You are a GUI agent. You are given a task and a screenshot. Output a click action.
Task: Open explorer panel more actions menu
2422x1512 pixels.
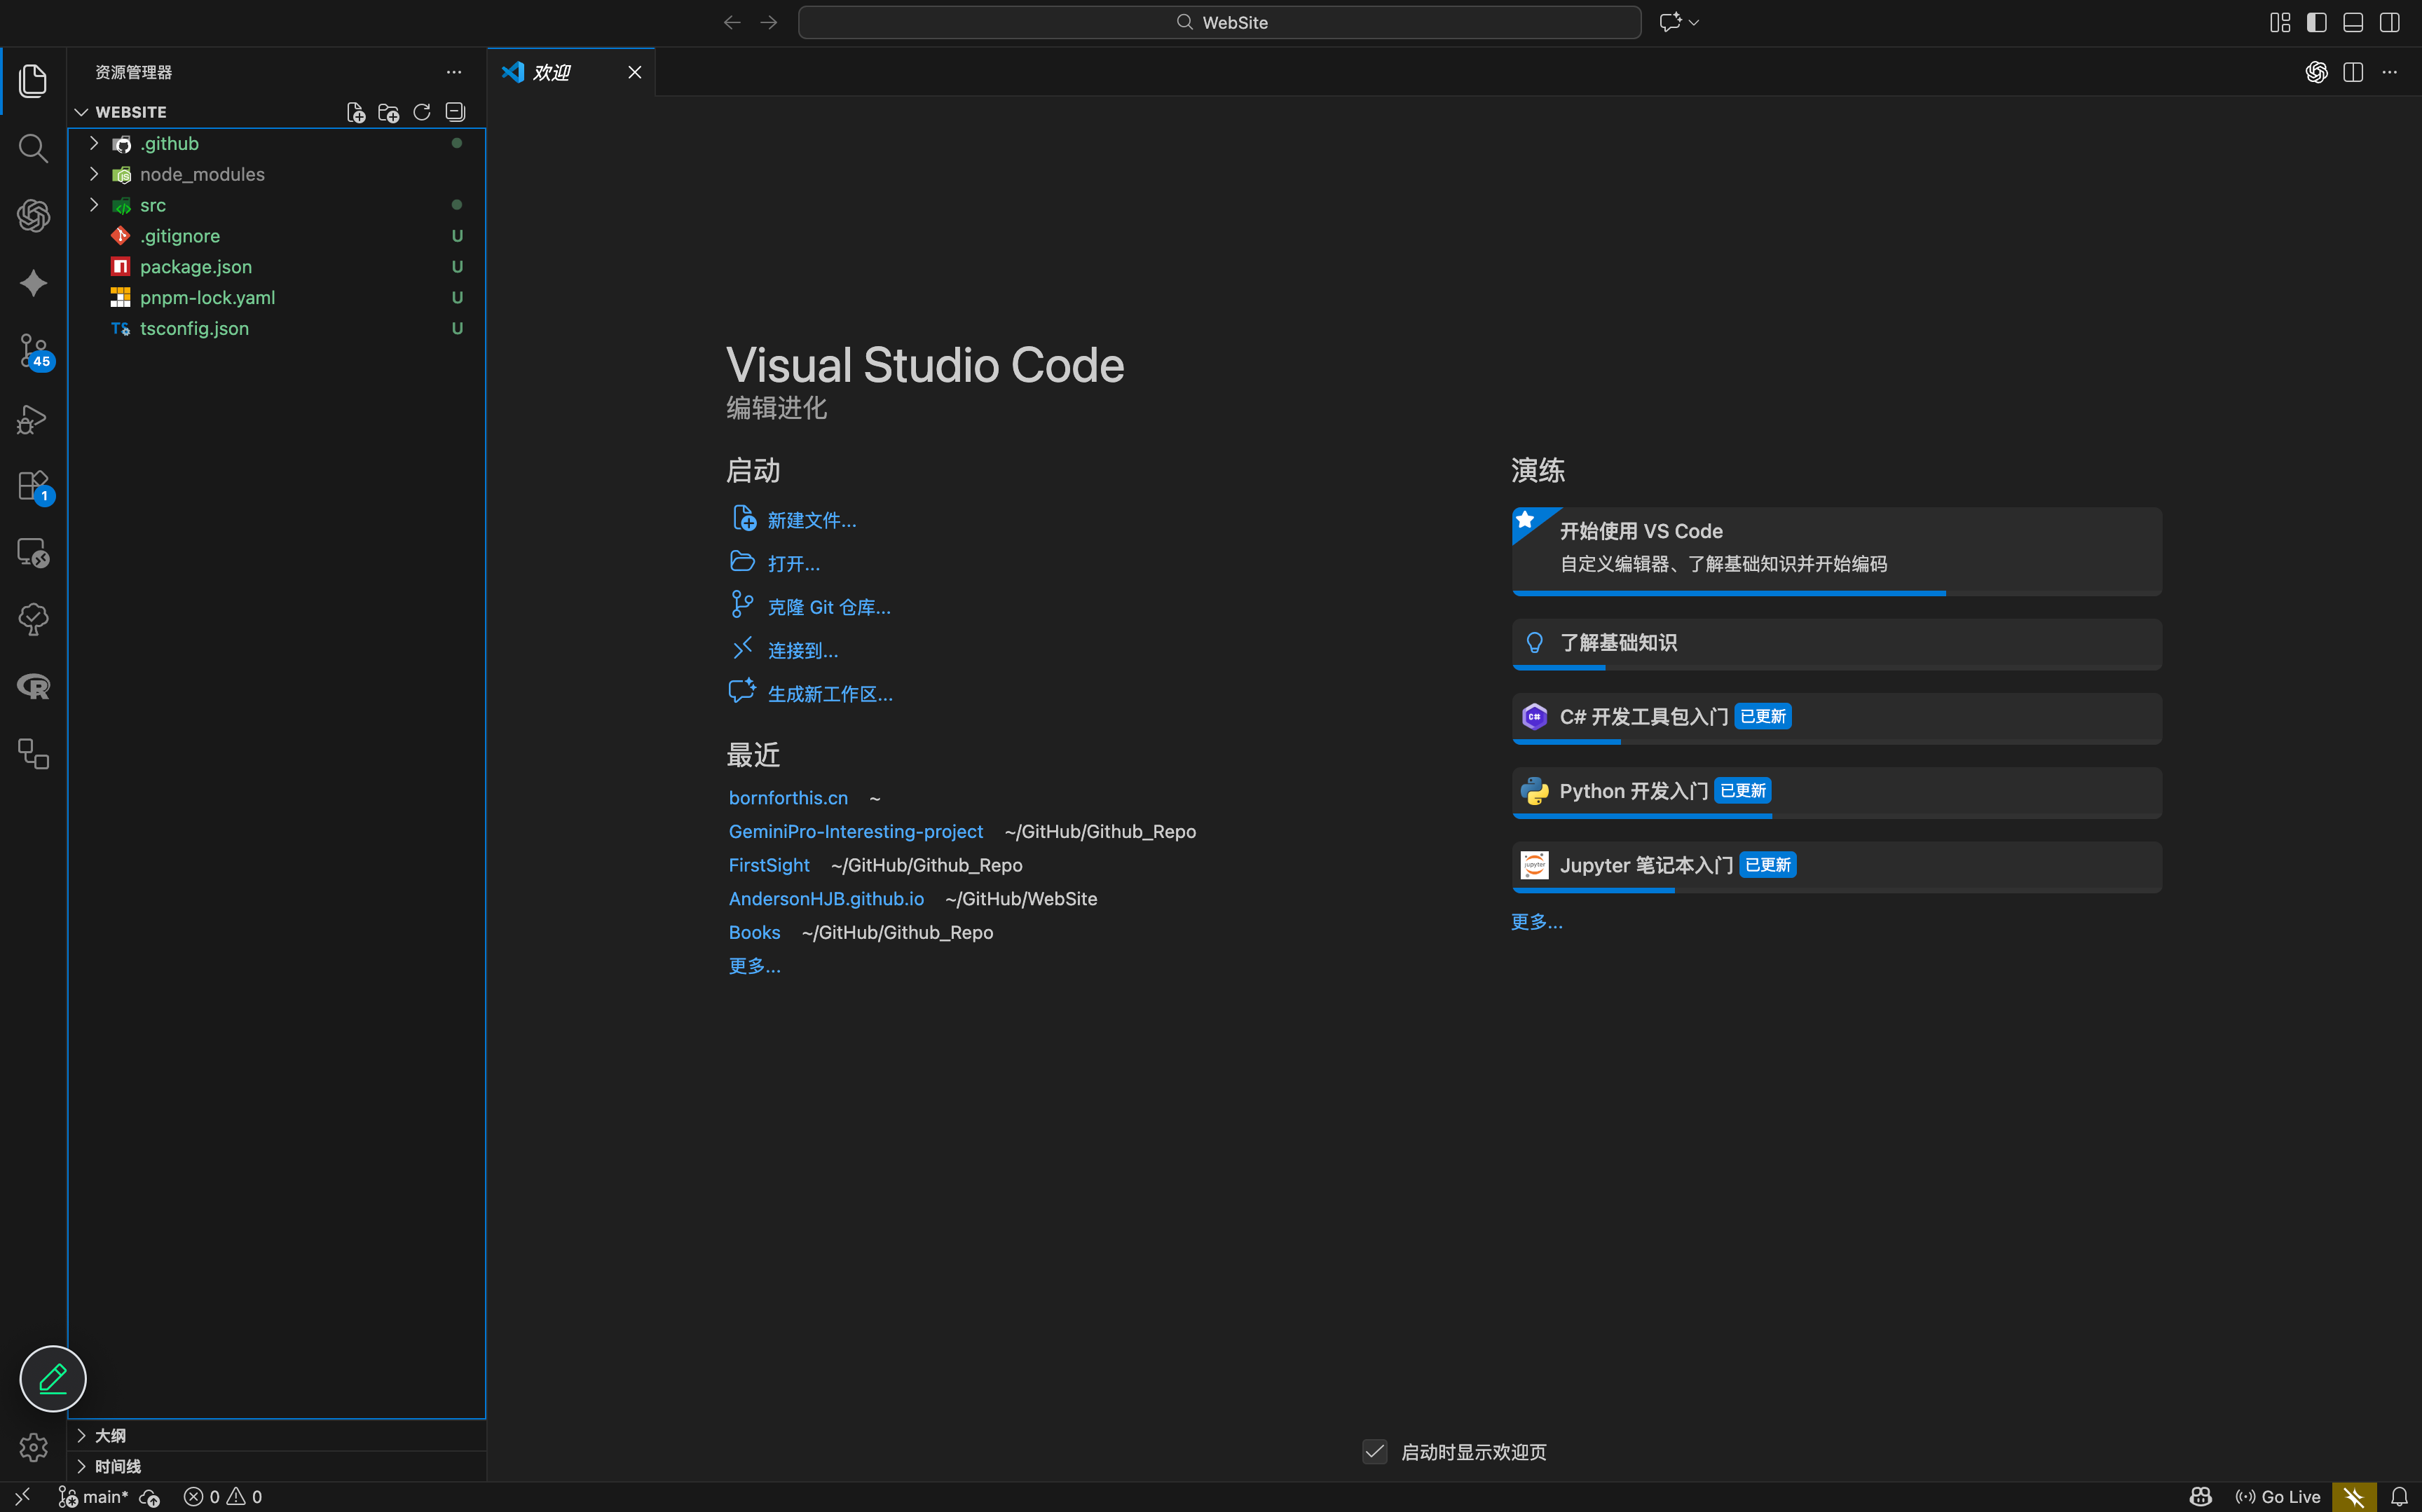[454, 72]
